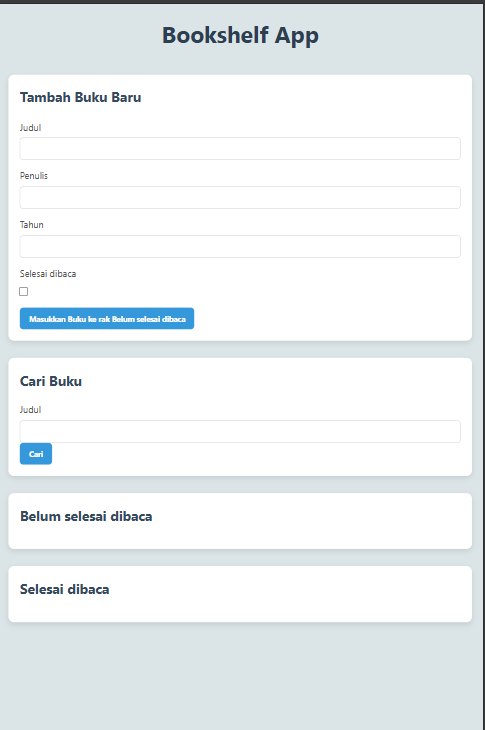This screenshot has height=730, width=485.
Task: Click the Tahun label text
Action: (32, 224)
